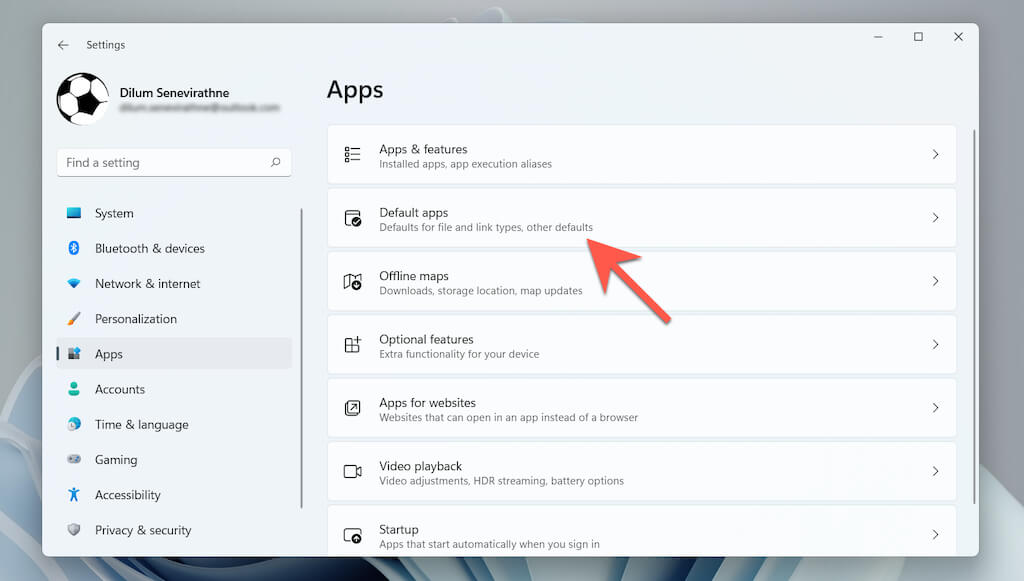Click the Personalization paintbrush icon

[x=74, y=319]
